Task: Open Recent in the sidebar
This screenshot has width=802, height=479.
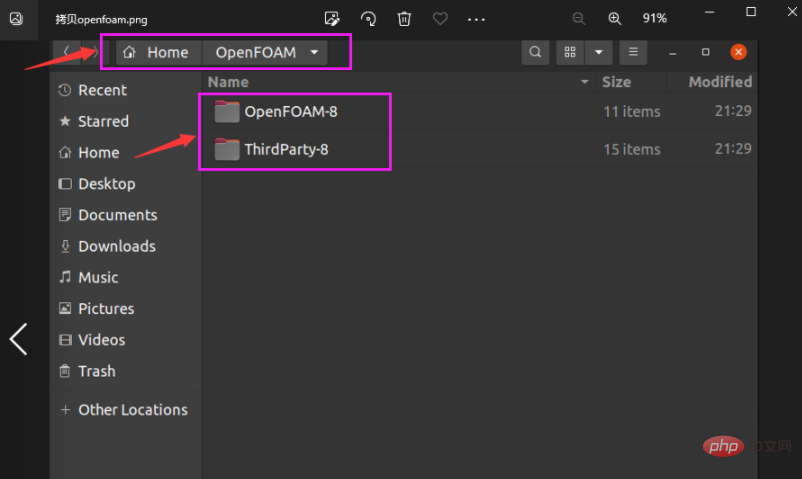Action: pos(126,90)
